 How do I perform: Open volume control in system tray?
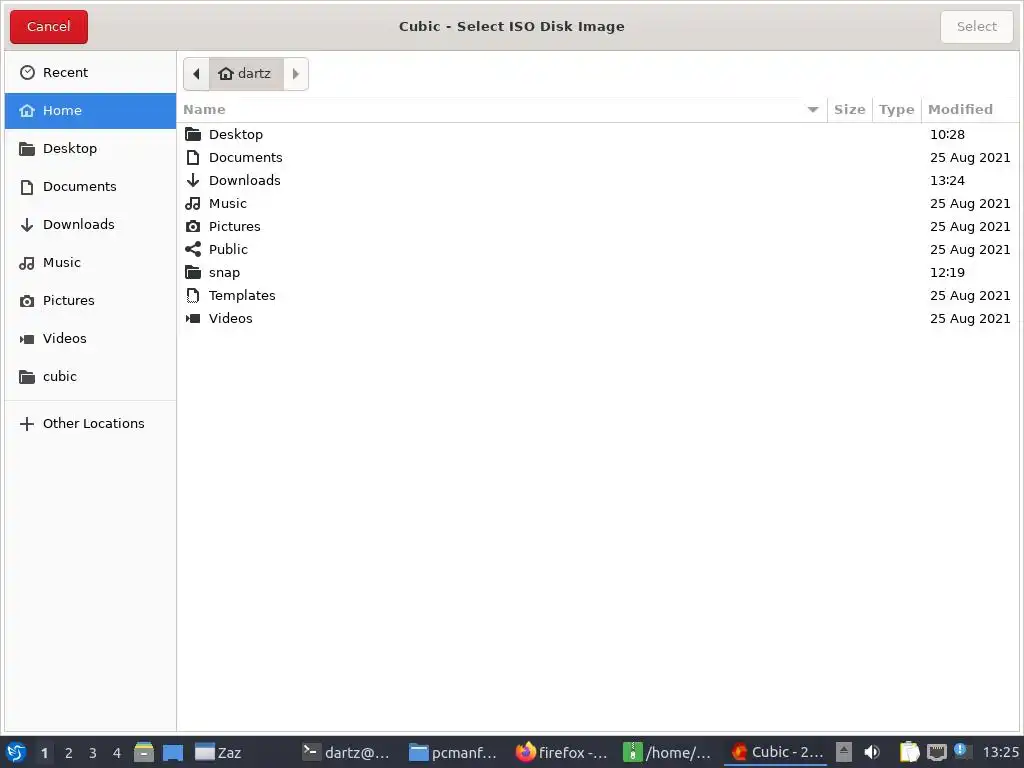pos(872,752)
